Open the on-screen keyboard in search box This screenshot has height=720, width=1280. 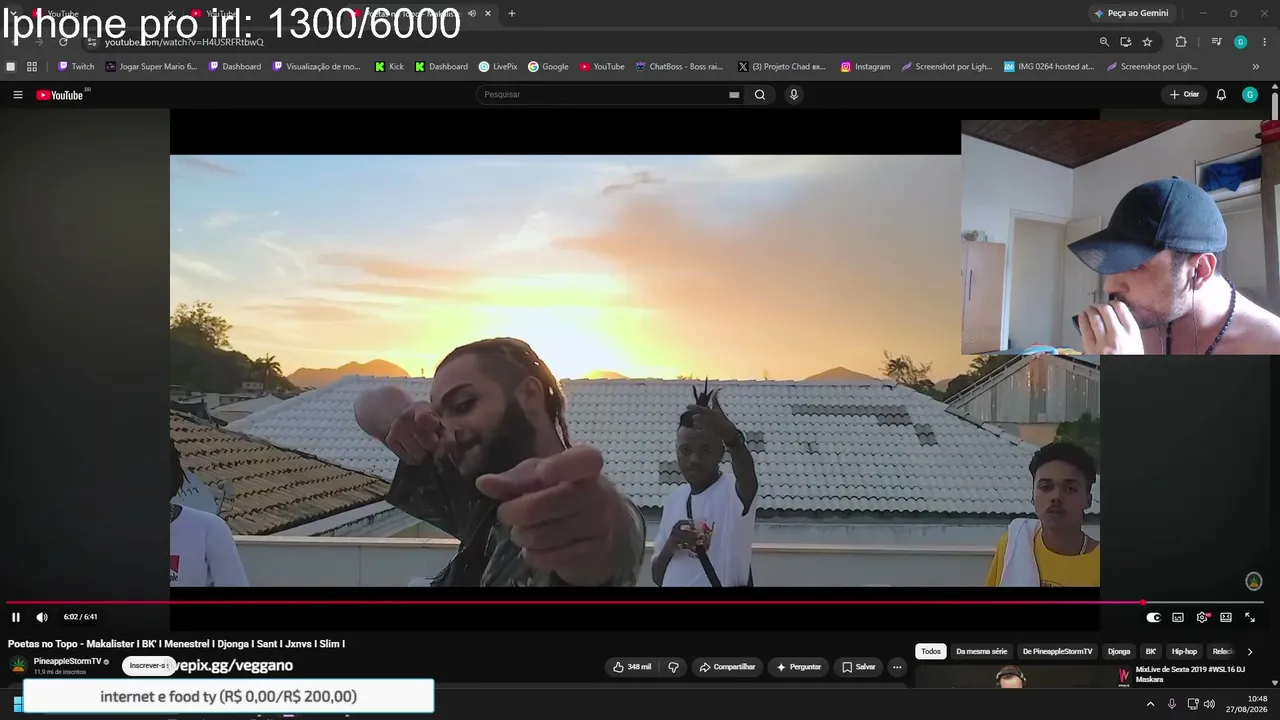734,95
